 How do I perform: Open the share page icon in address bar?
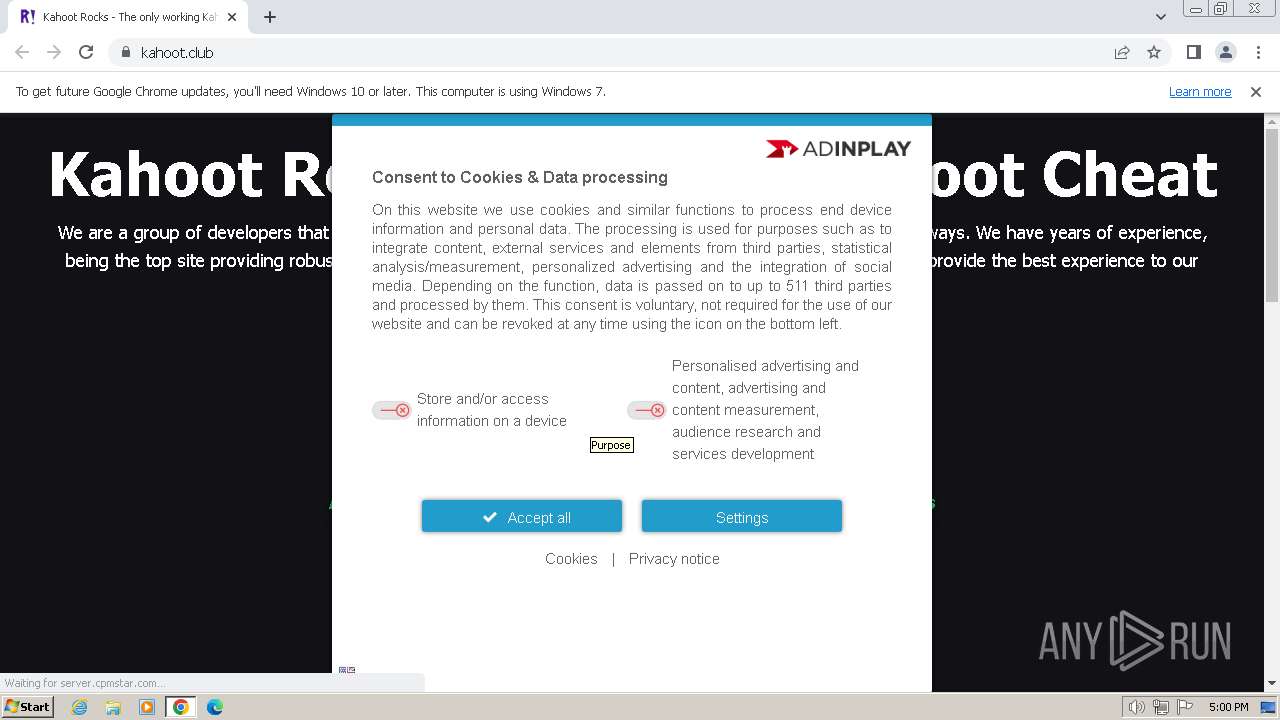pos(1122,52)
